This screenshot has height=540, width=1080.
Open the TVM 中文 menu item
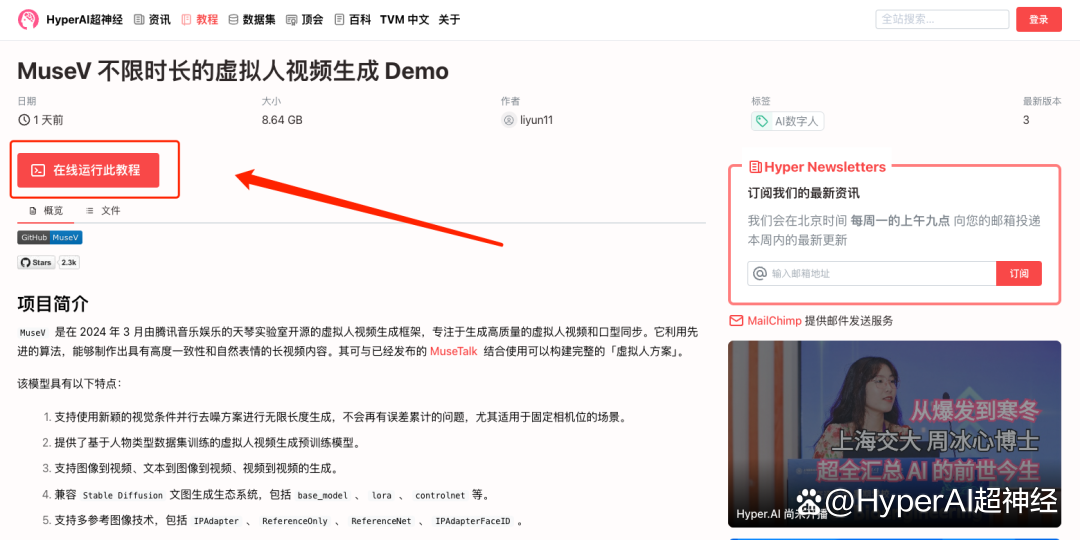click(x=404, y=19)
